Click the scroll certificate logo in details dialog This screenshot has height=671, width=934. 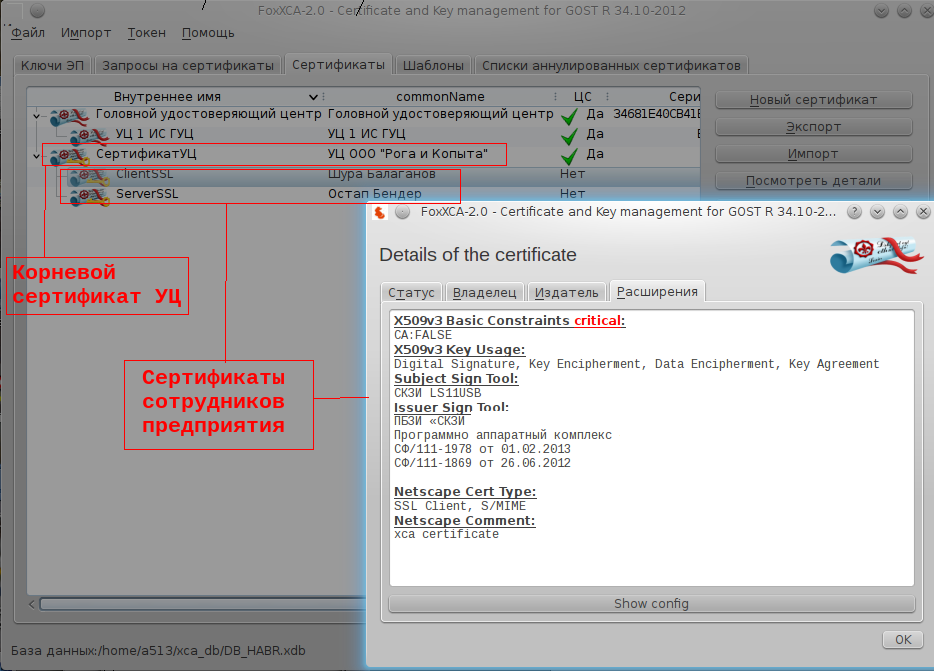tap(876, 255)
